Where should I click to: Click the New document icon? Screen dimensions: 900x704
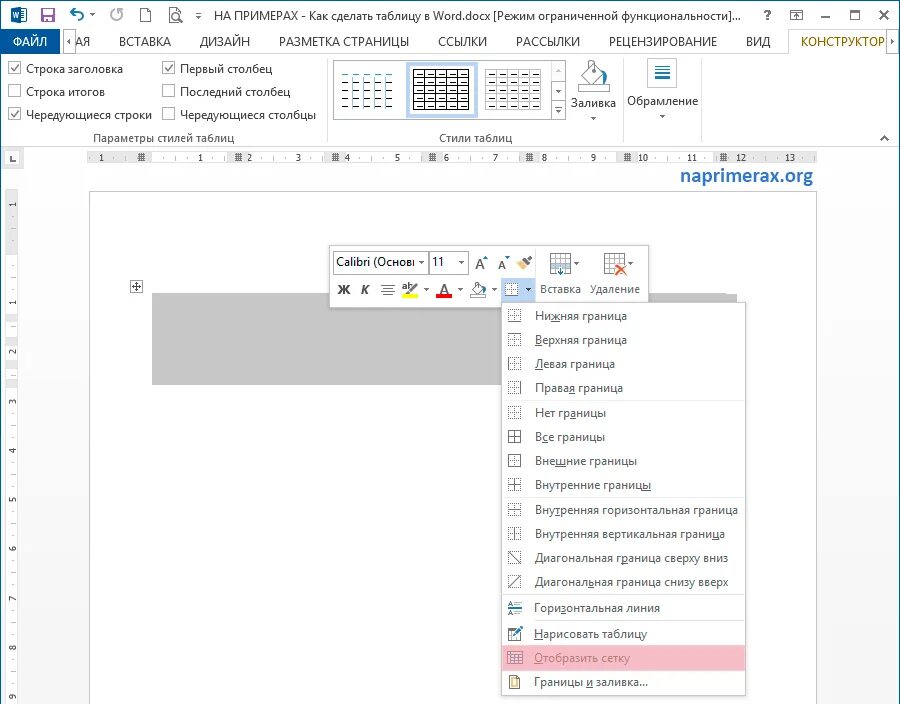tap(146, 15)
